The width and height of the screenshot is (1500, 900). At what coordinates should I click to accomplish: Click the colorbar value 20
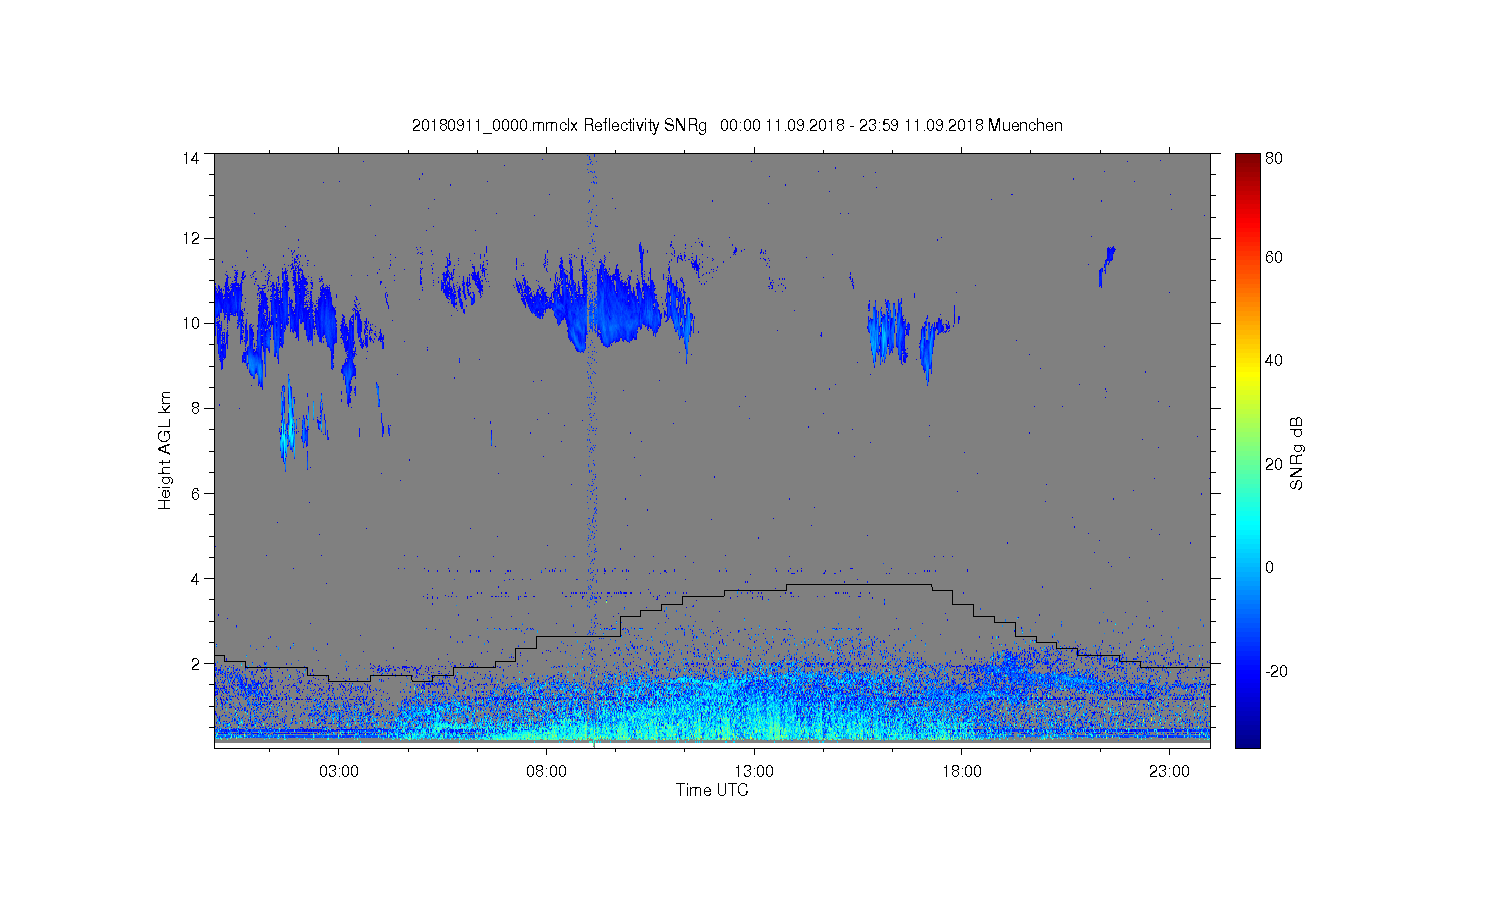coord(1274,464)
